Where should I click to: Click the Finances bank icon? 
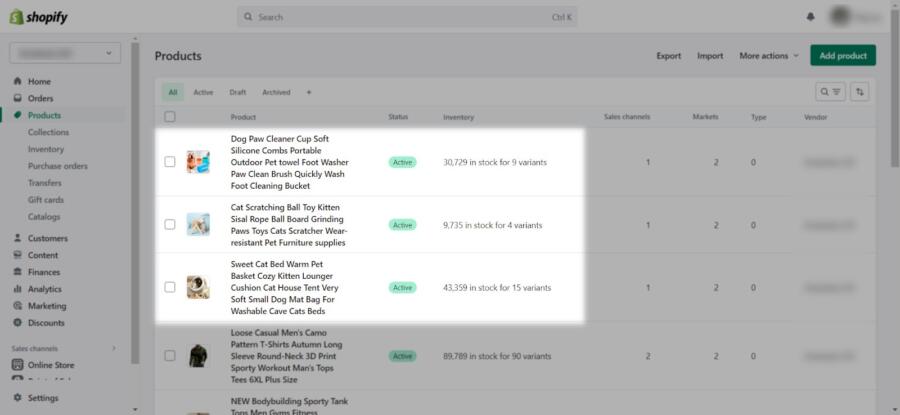[18, 272]
